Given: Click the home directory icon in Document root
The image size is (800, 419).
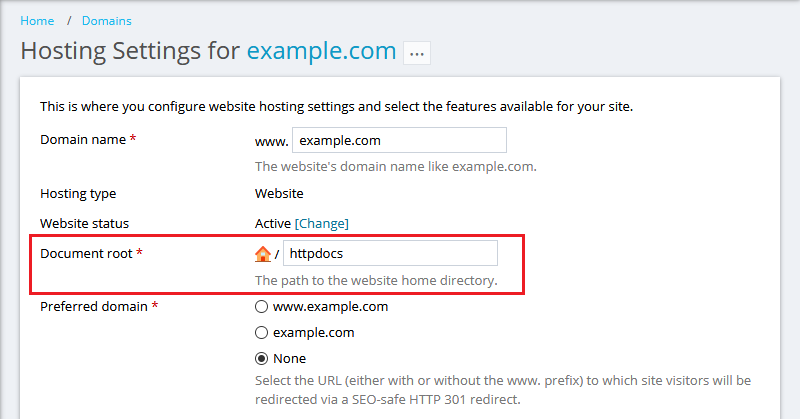Looking at the screenshot, I should (263, 254).
